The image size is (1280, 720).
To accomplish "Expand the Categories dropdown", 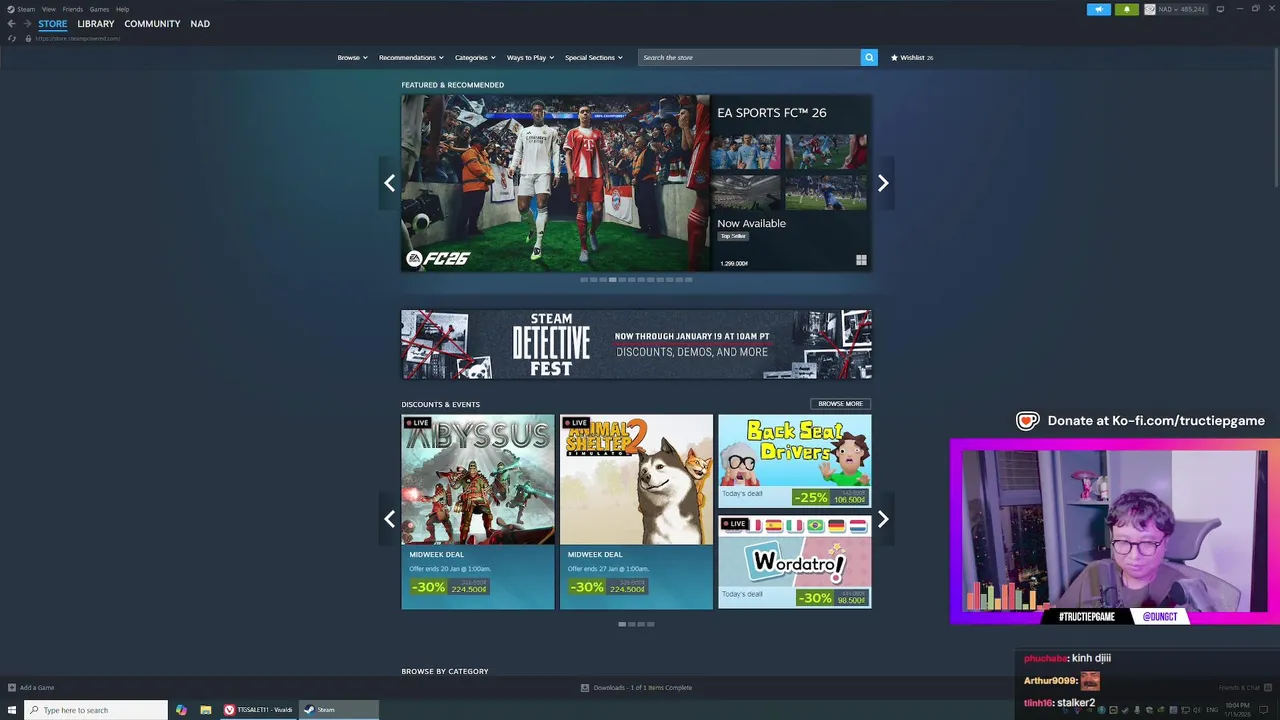I will (x=475, y=57).
